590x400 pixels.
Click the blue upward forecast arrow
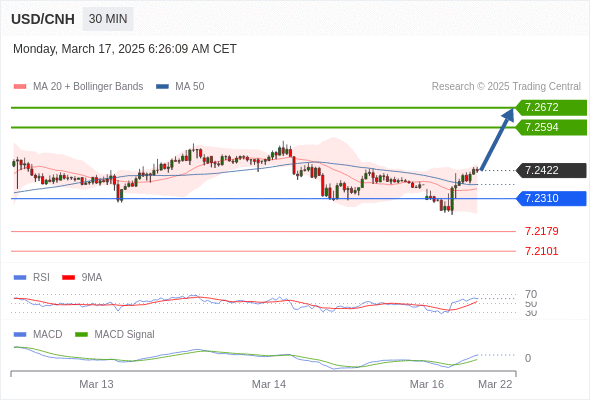point(497,139)
